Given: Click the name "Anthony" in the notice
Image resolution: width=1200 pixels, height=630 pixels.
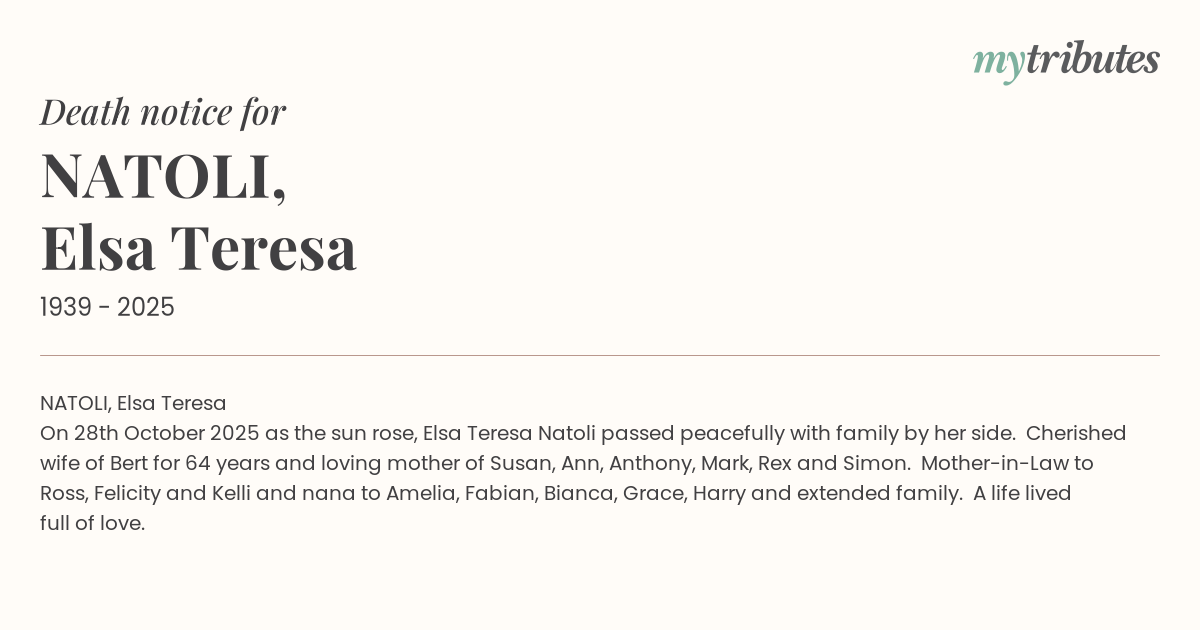Looking at the screenshot, I should click(647, 463).
